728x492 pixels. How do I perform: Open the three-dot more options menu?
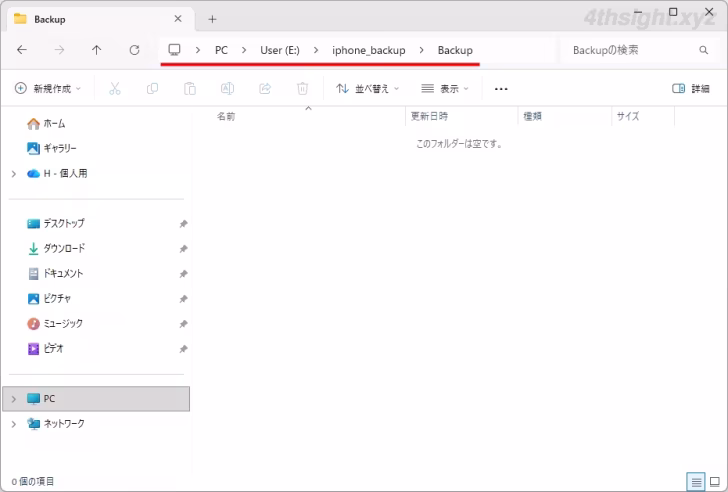tap(501, 89)
